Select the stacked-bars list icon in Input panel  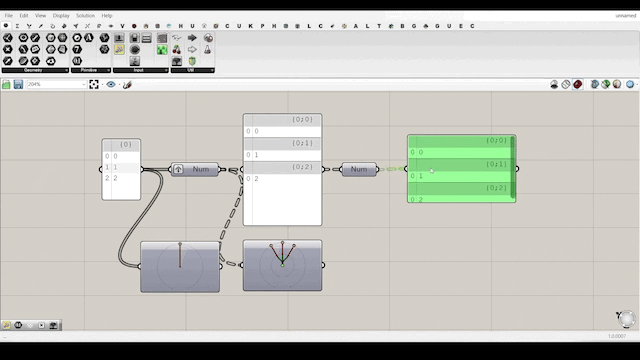(147, 38)
